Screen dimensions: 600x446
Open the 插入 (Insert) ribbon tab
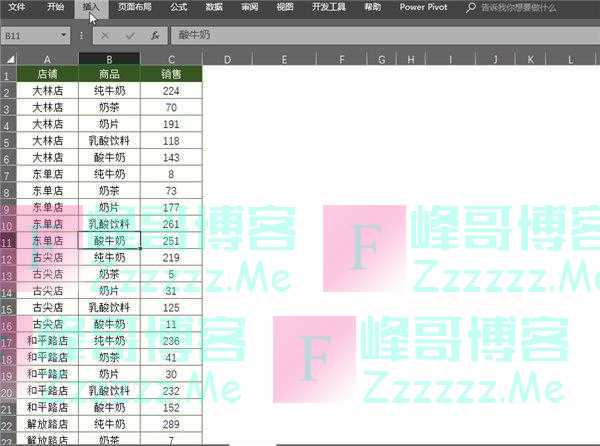pos(91,6)
